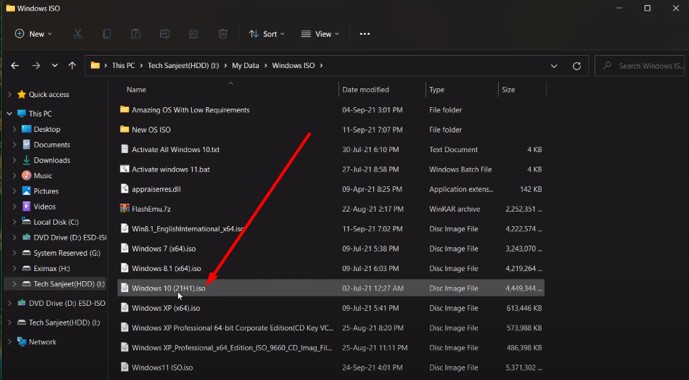Click the Paste clipboard icon
Image resolution: width=689 pixels, height=380 pixels.
(x=136, y=34)
